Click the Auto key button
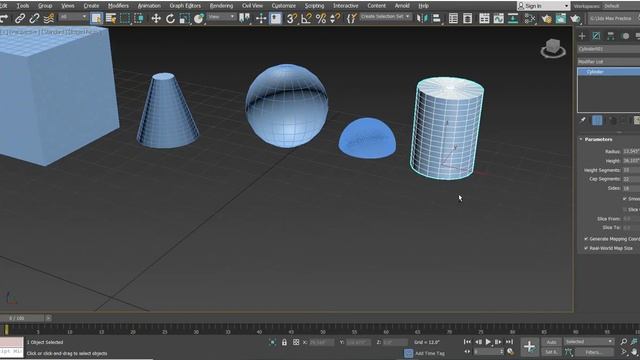The image size is (640, 360). [551, 342]
